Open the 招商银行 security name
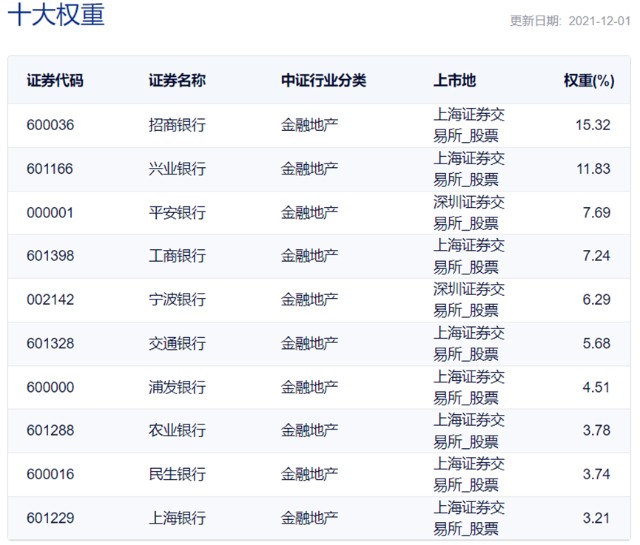The image size is (640, 545). coord(177,126)
